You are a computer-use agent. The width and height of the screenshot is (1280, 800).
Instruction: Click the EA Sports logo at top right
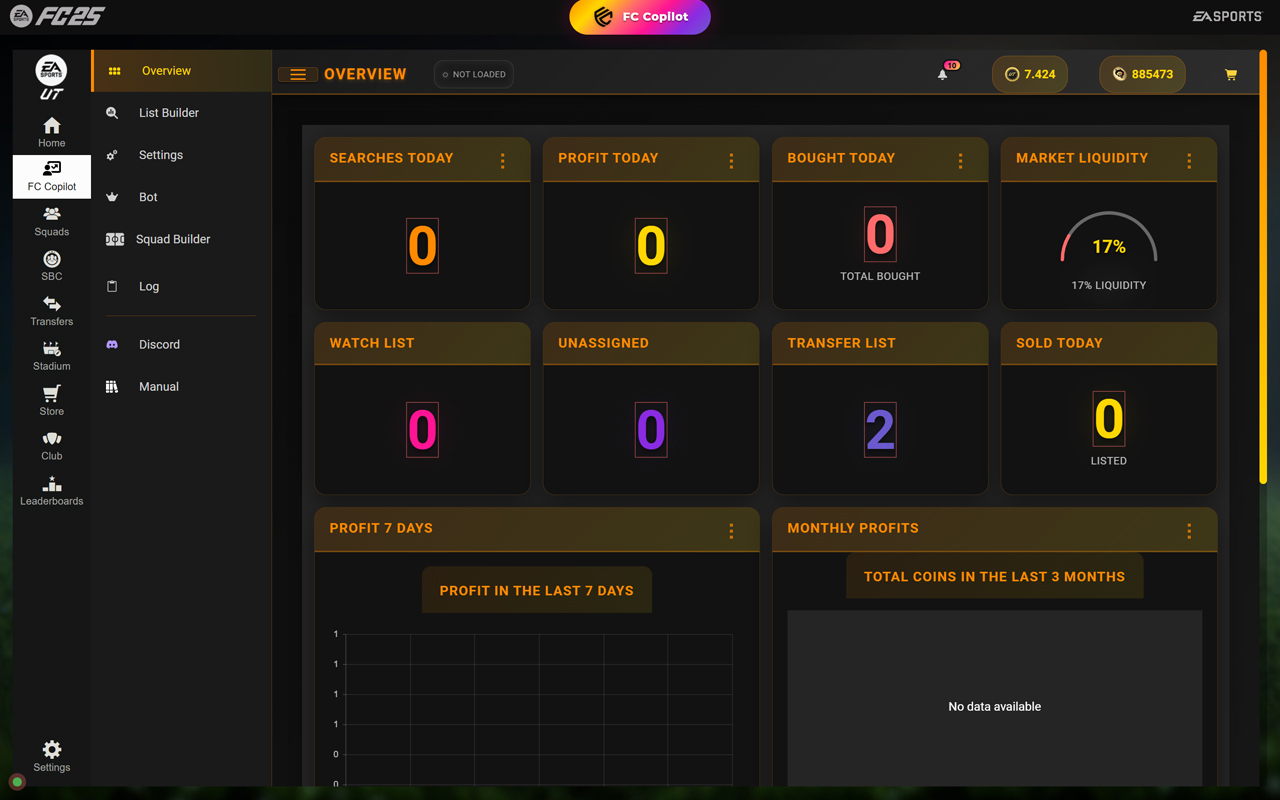pos(1227,16)
